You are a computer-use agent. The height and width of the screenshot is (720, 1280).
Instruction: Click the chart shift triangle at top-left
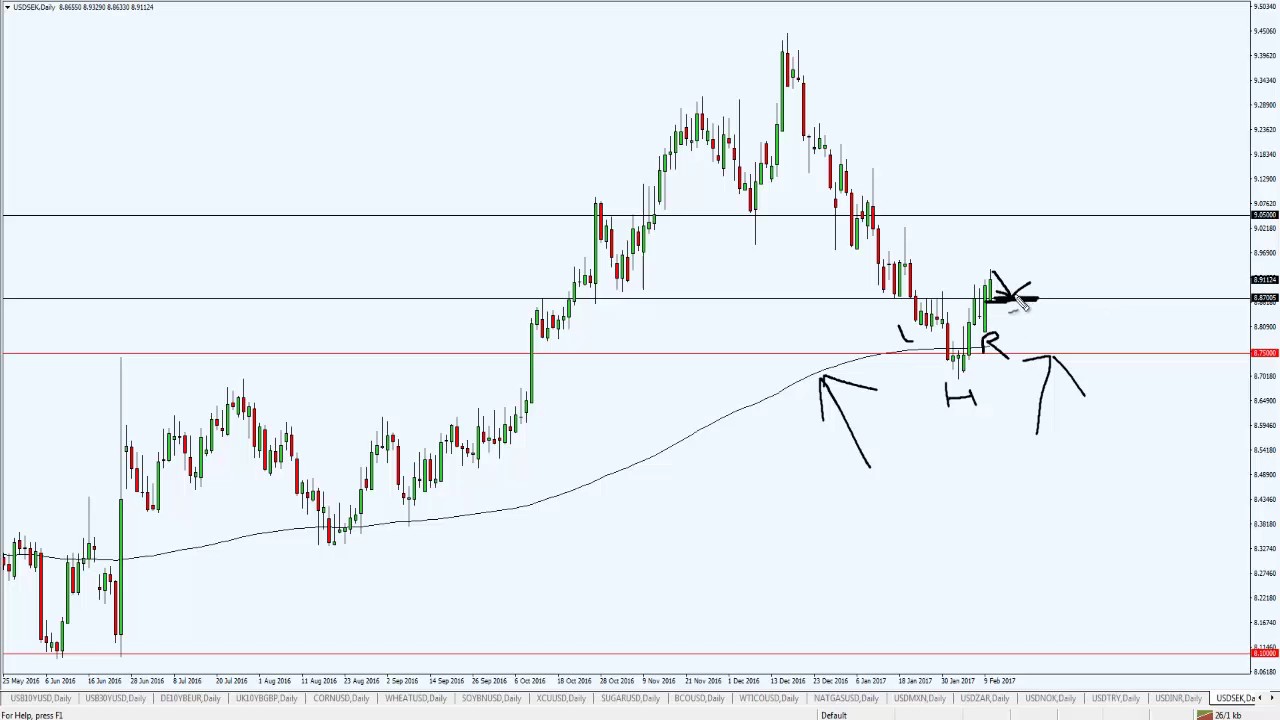click(x=6, y=7)
